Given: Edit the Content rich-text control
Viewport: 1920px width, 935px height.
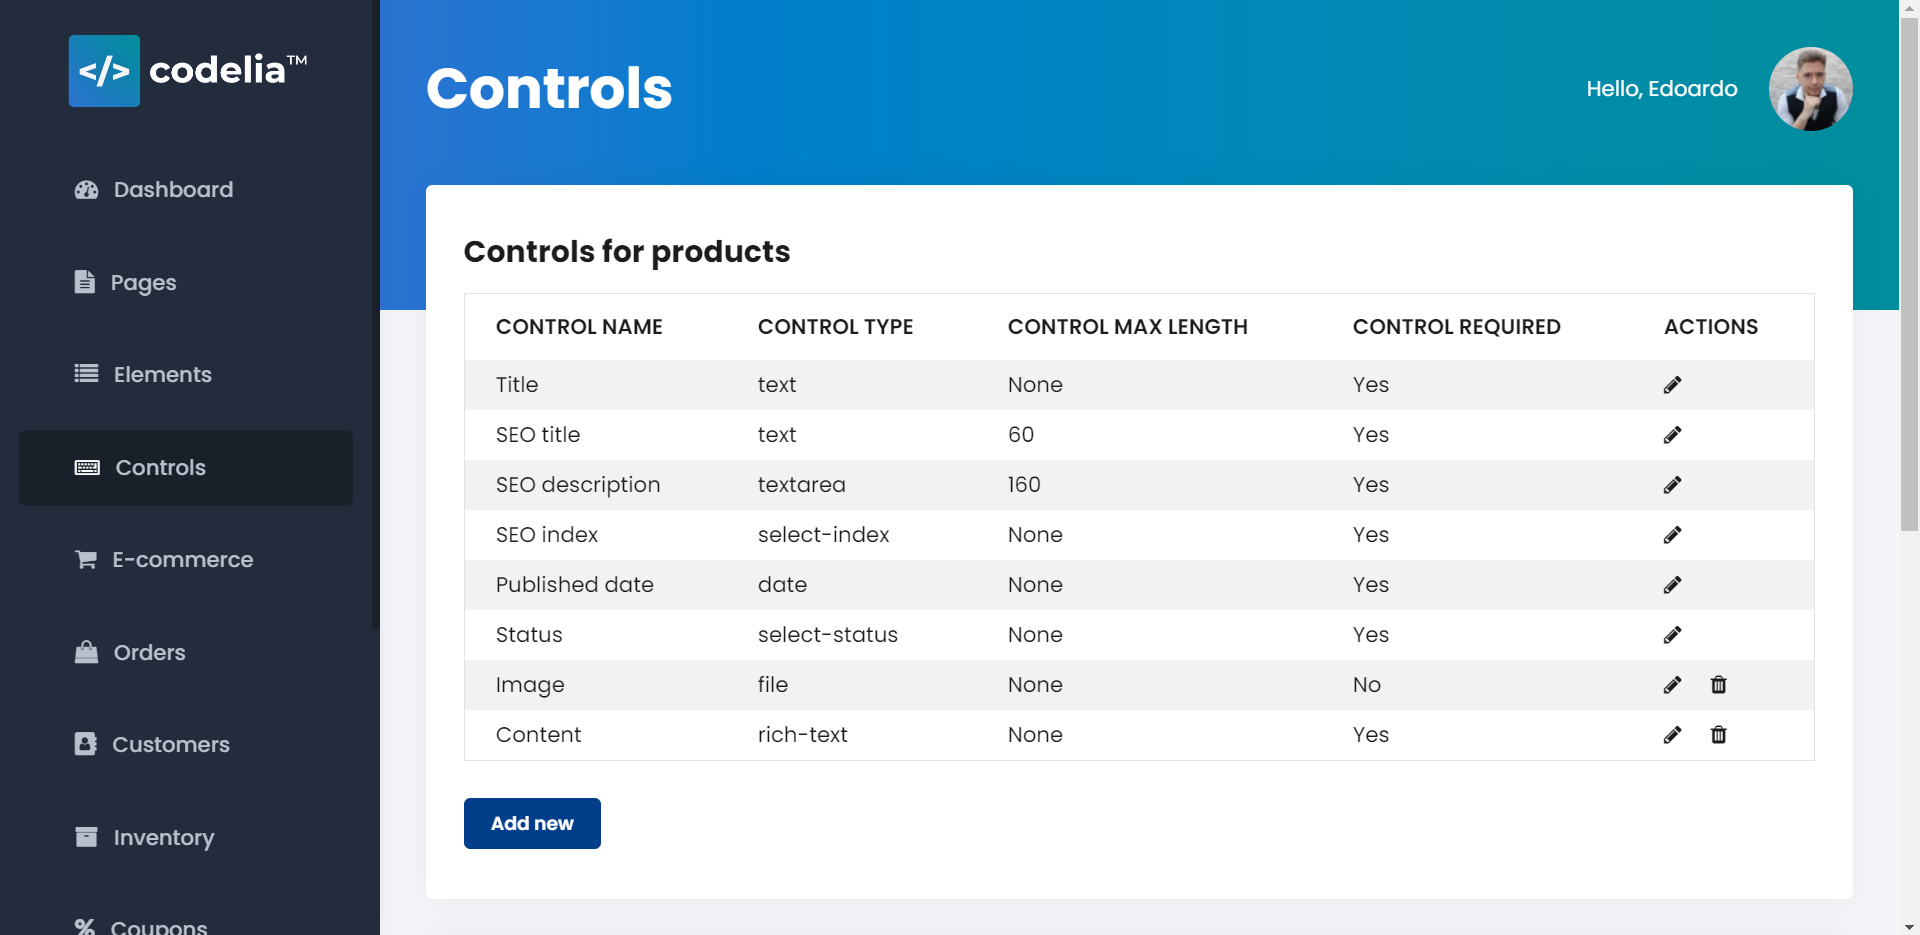Looking at the screenshot, I should (x=1672, y=735).
